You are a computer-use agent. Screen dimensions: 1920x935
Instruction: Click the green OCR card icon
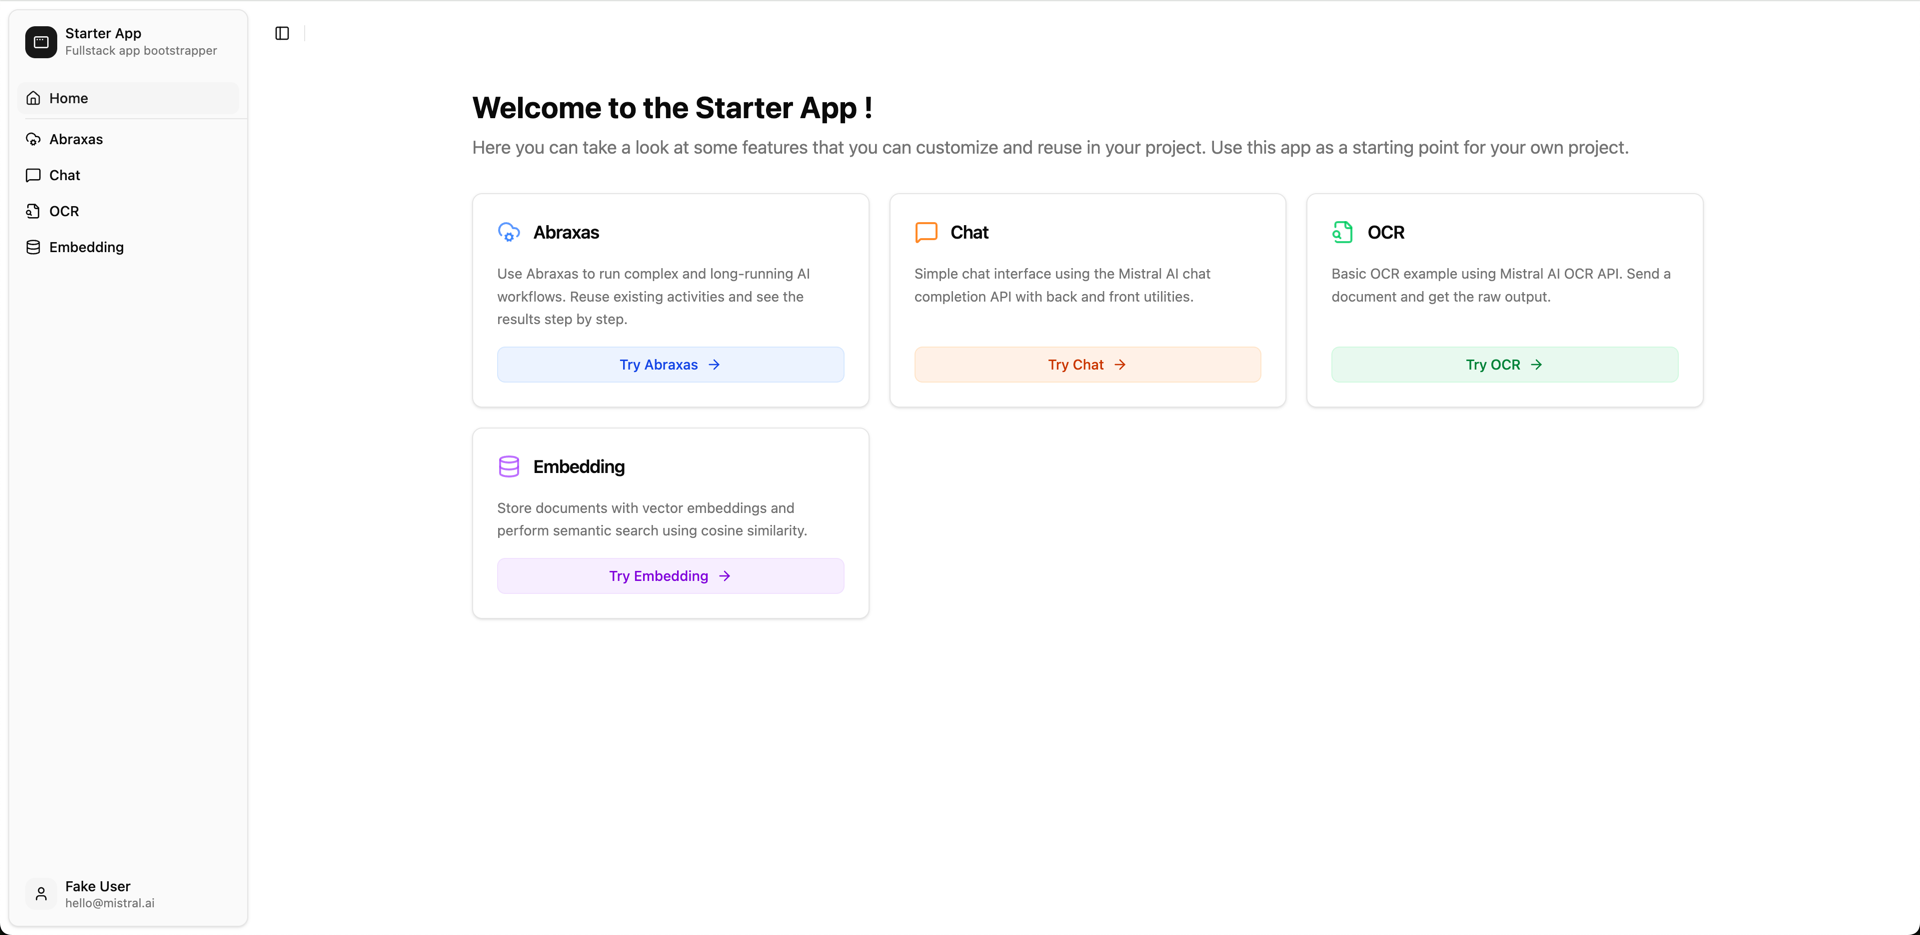coord(1342,232)
